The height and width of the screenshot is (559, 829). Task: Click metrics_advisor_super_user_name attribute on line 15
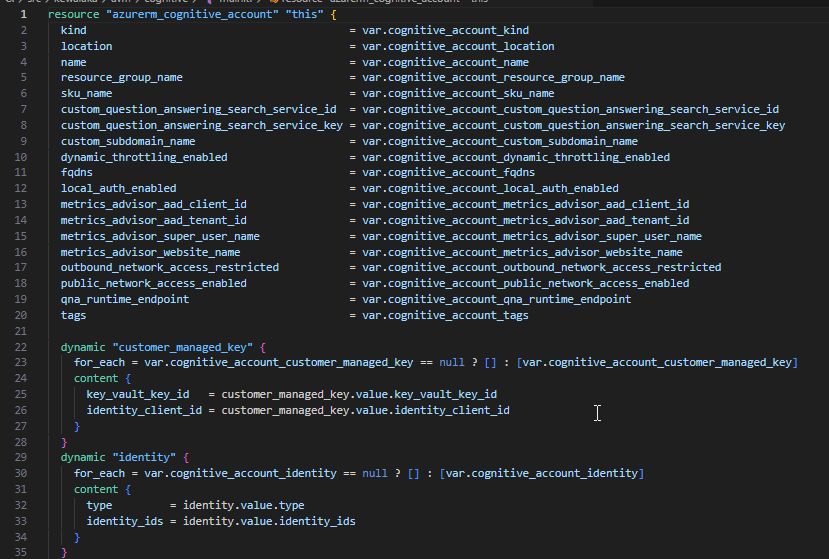coord(160,236)
